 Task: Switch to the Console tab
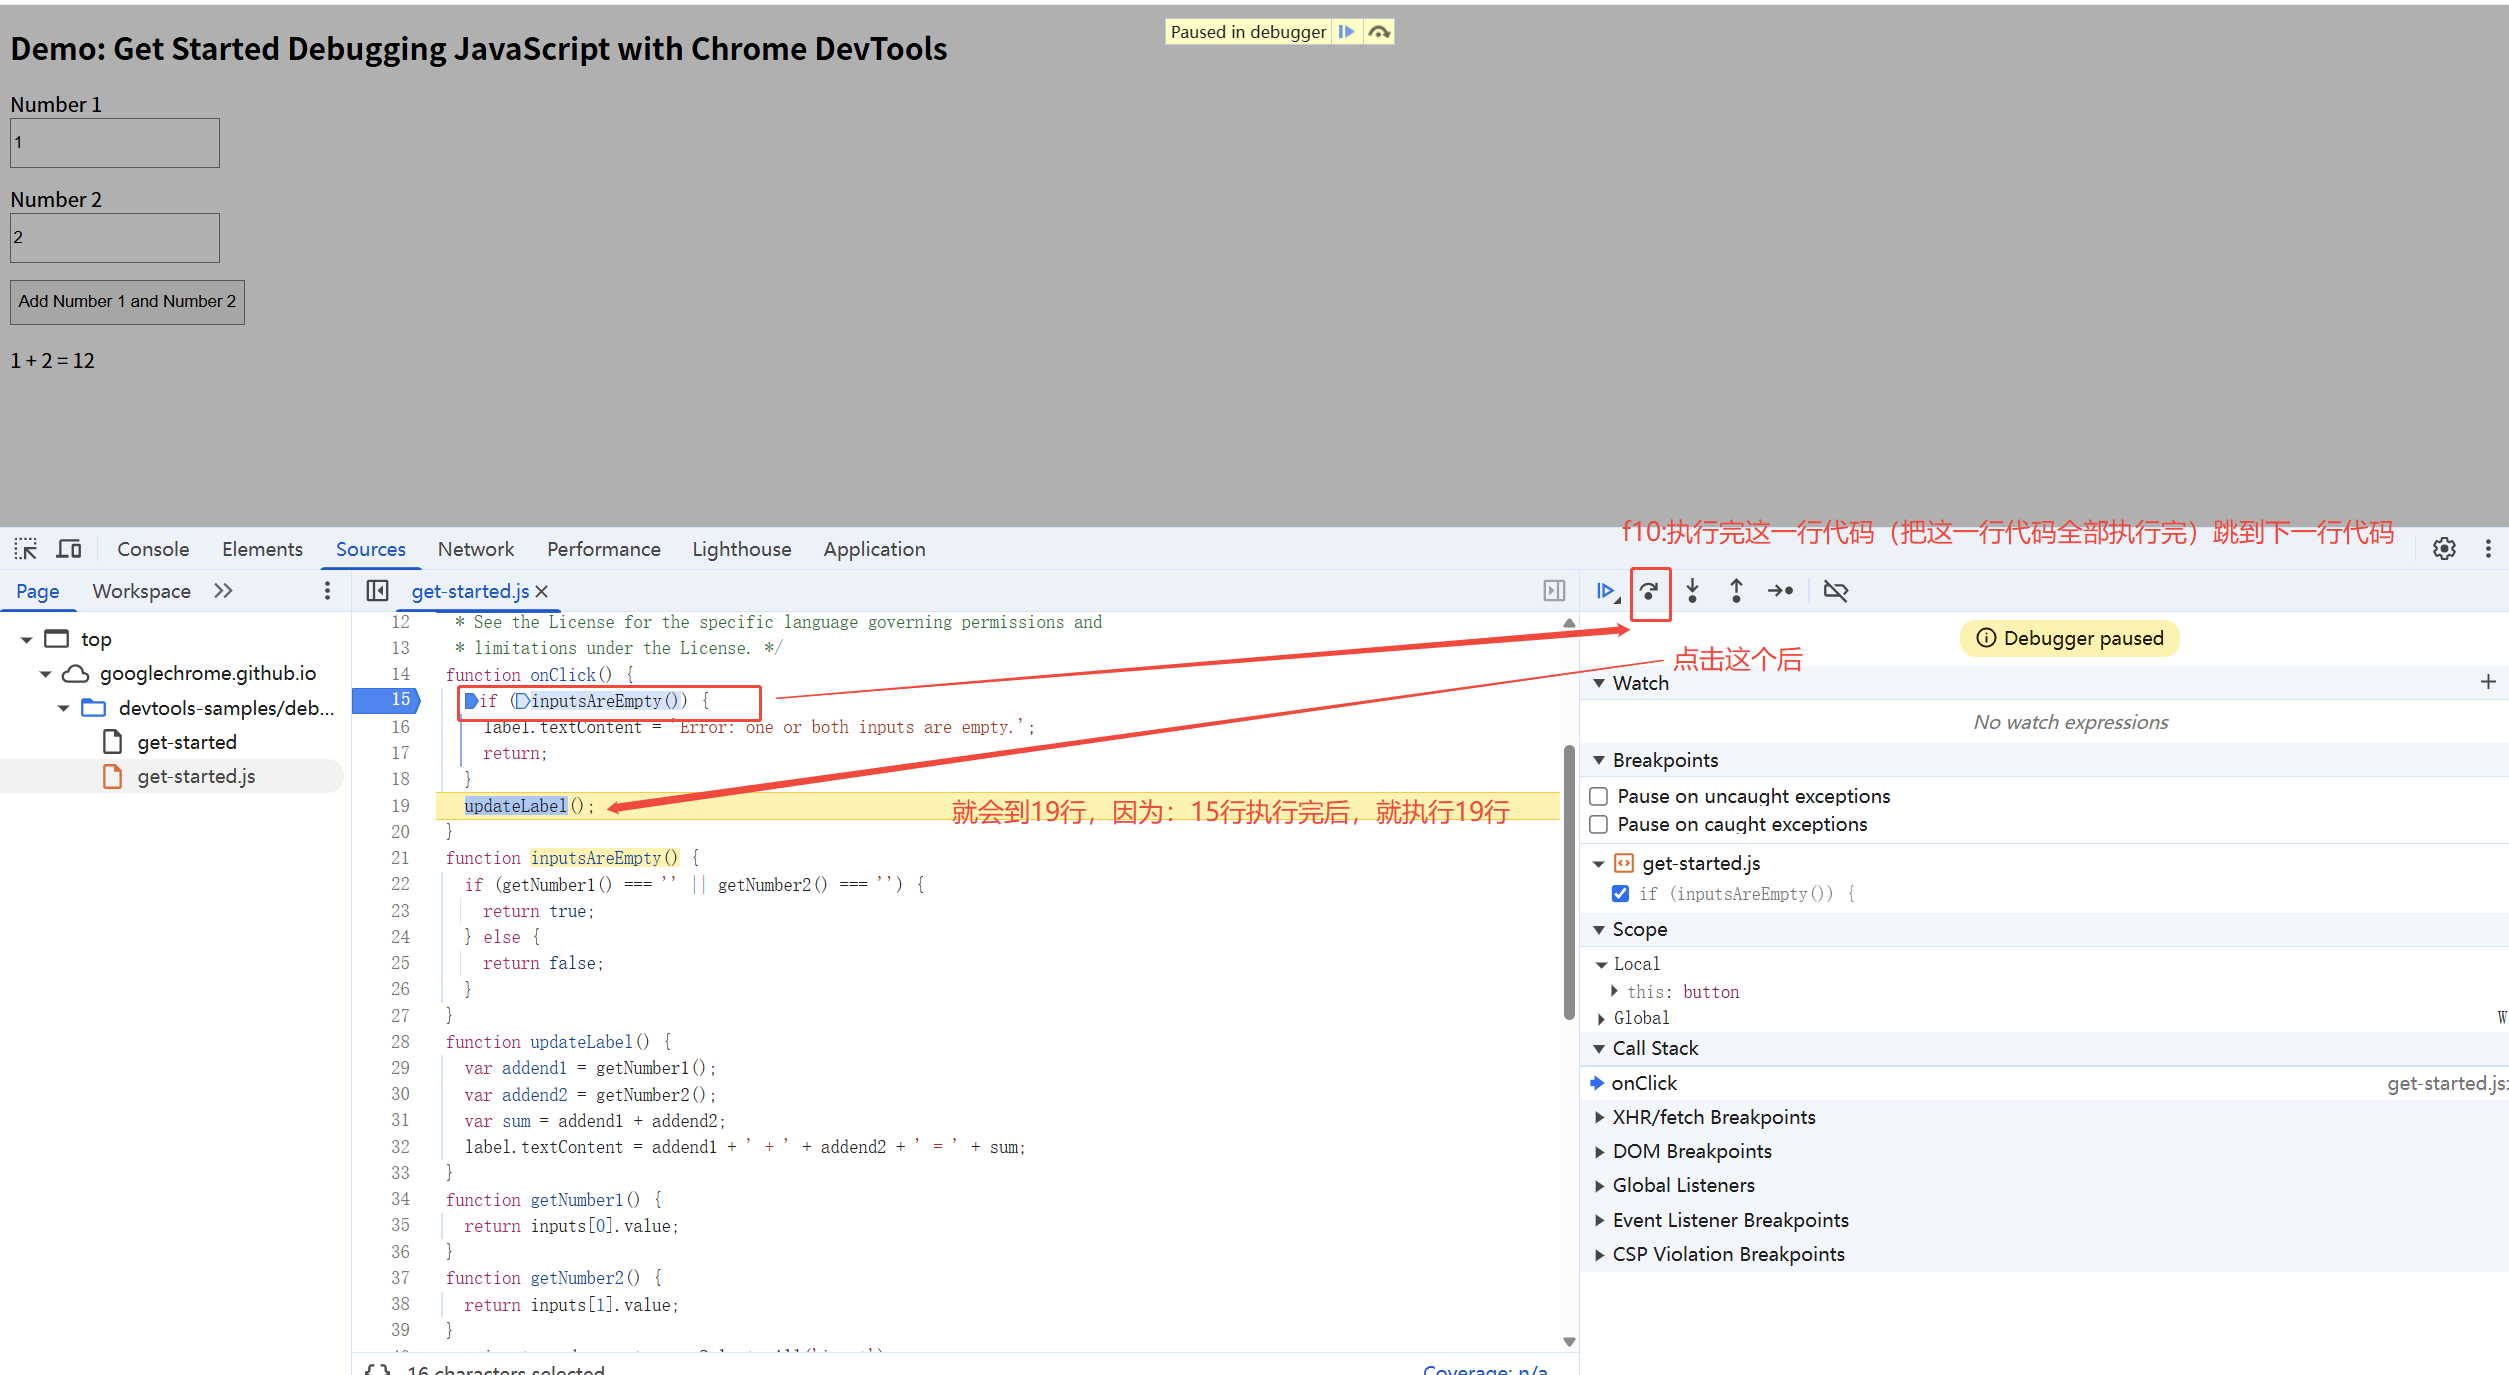tap(153, 549)
